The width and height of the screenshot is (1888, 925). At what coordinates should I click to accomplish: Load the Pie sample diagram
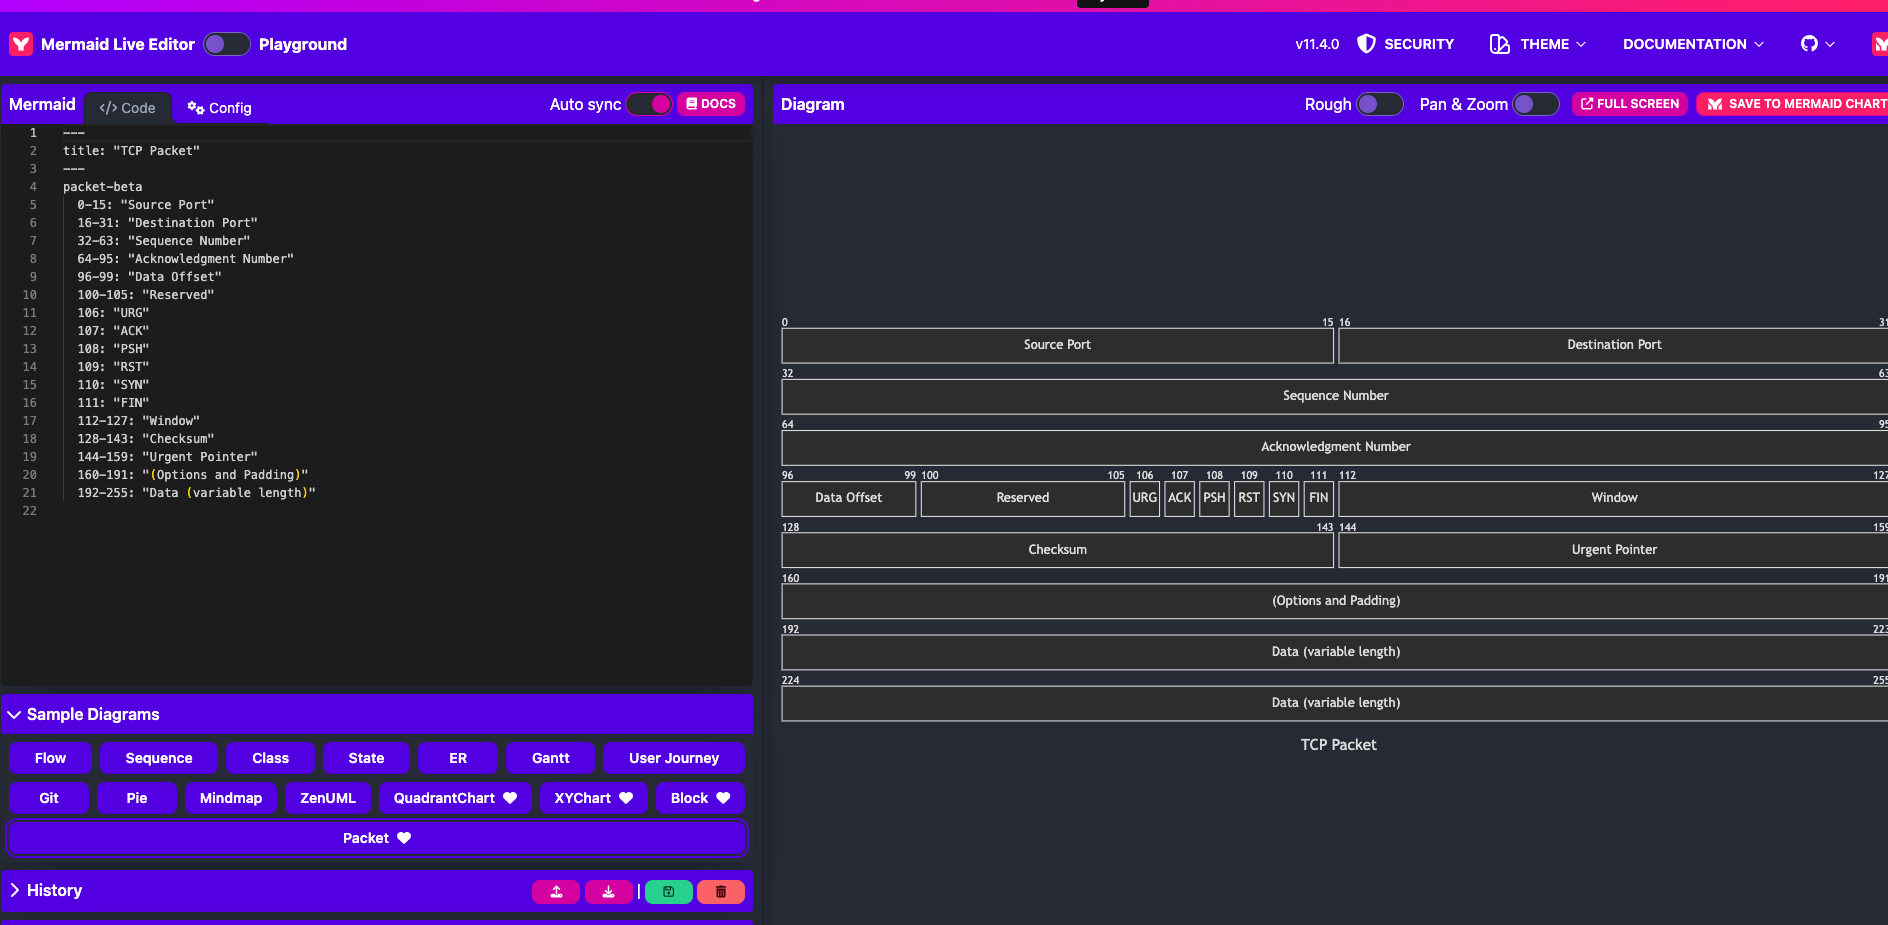pos(137,798)
